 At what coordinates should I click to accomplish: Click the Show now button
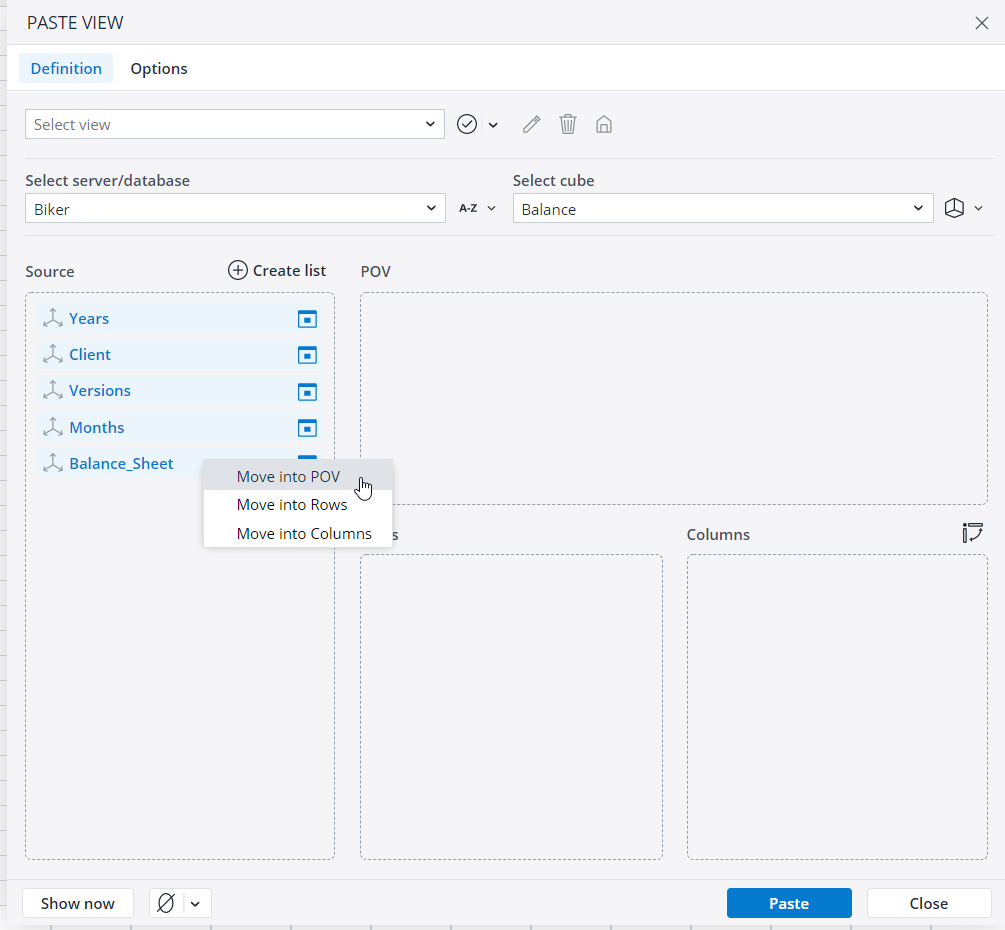click(78, 903)
